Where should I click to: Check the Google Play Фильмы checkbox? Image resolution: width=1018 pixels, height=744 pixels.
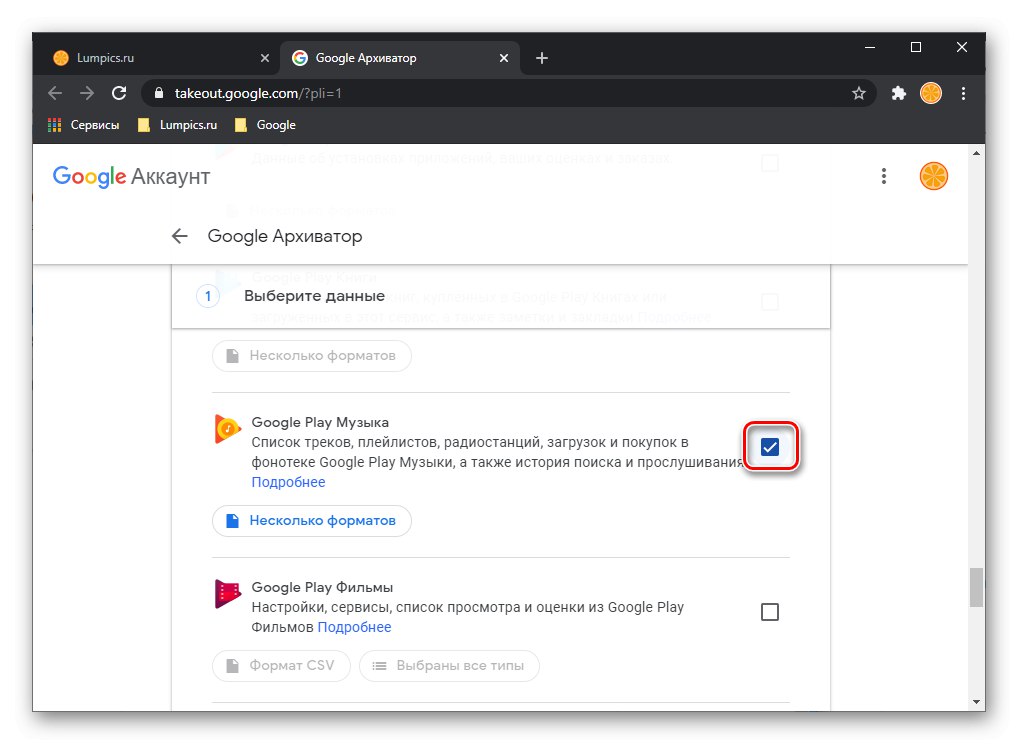coord(769,612)
